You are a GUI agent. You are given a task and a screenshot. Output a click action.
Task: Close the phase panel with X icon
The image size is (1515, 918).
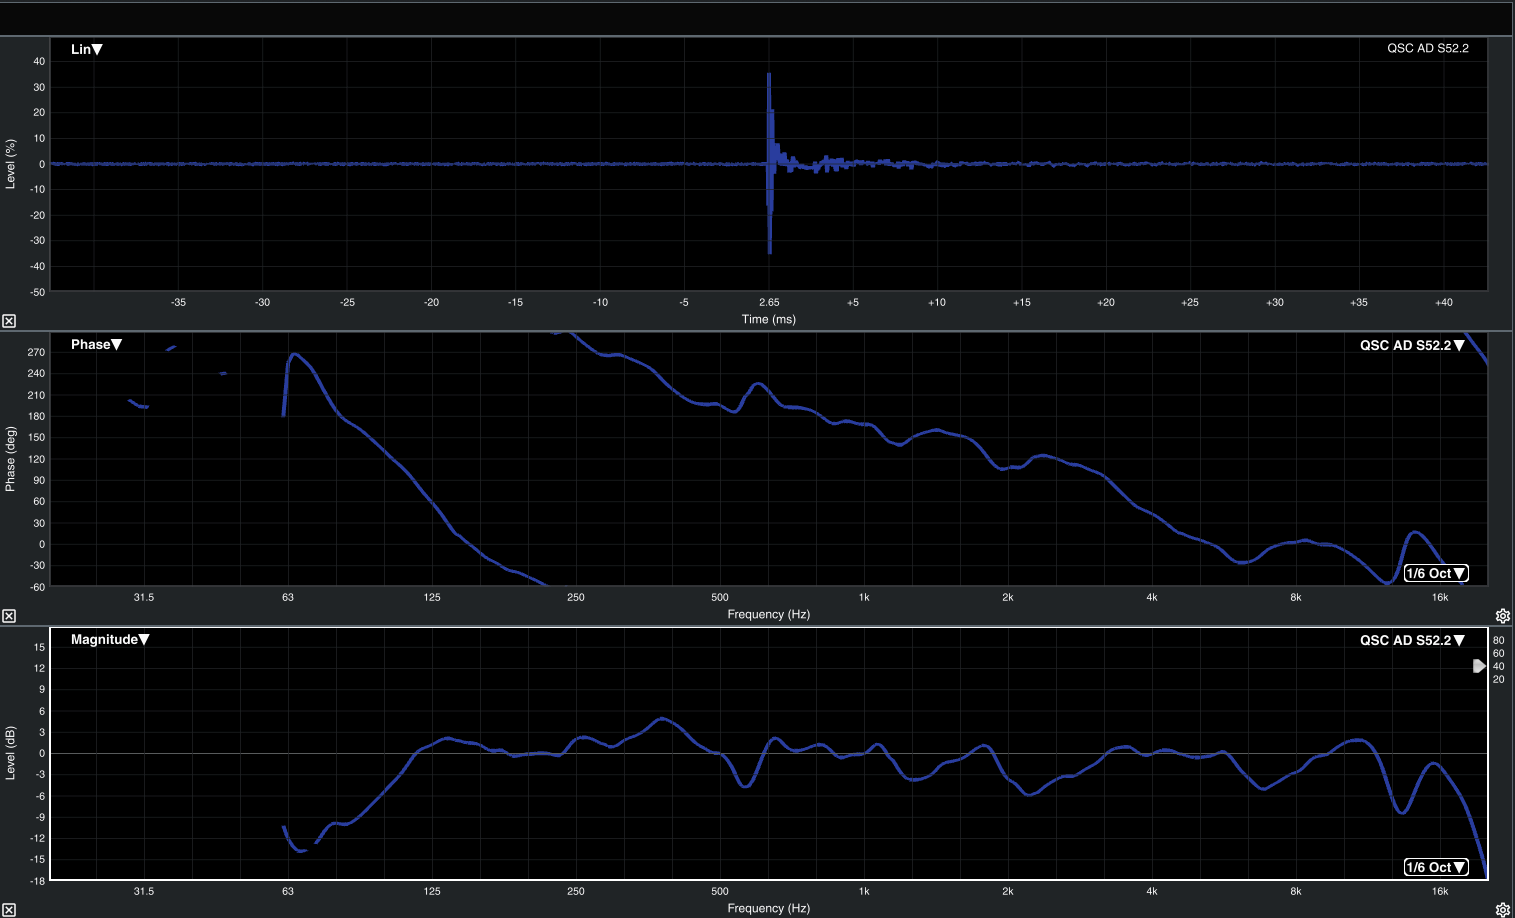point(9,616)
